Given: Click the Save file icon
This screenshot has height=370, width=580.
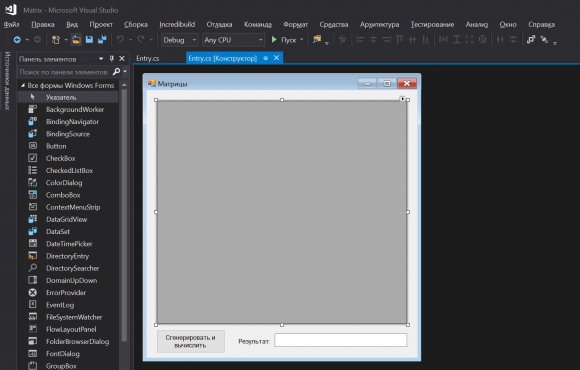Looking at the screenshot, I should tap(89, 39).
